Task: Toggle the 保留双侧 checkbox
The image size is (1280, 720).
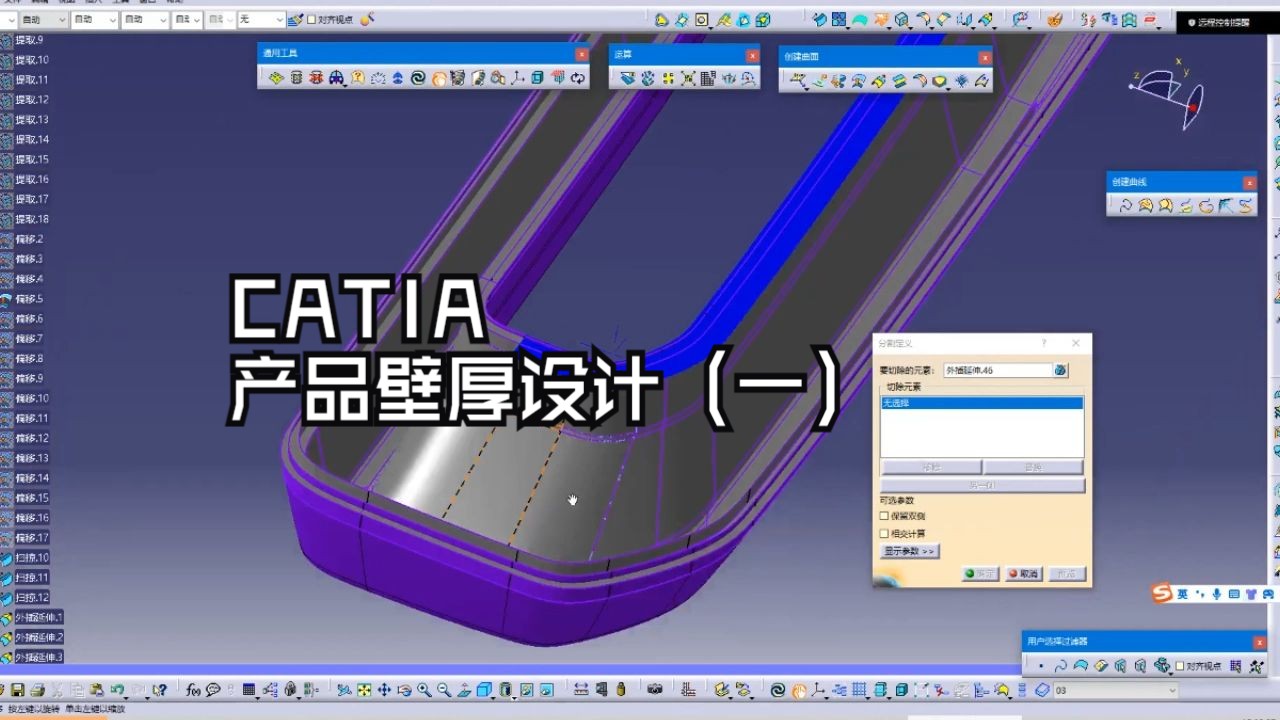Action: click(884, 516)
